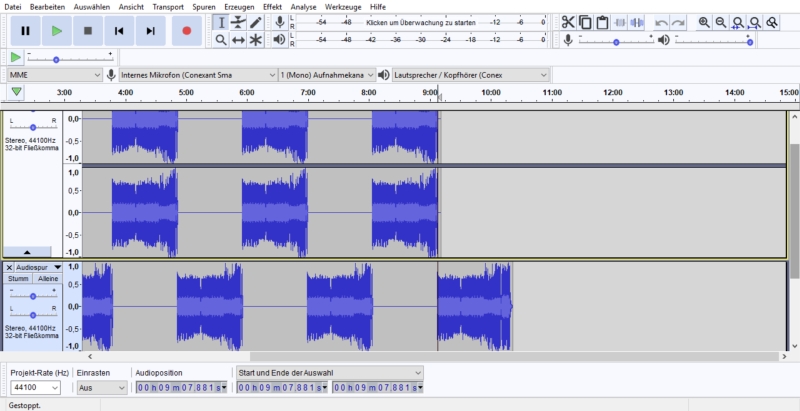
Task: Open the 1 (Mono) Aufnahmekanal dropdown
Action: point(327,75)
